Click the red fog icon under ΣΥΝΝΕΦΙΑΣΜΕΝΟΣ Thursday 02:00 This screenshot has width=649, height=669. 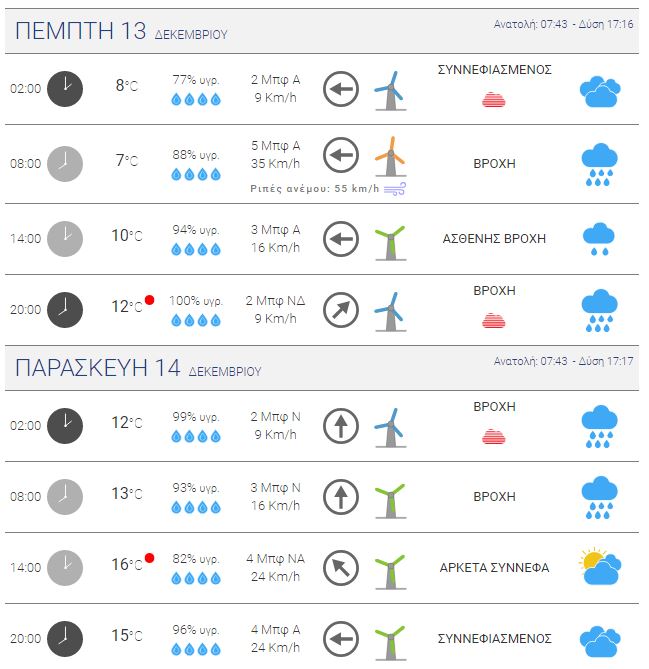494,99
